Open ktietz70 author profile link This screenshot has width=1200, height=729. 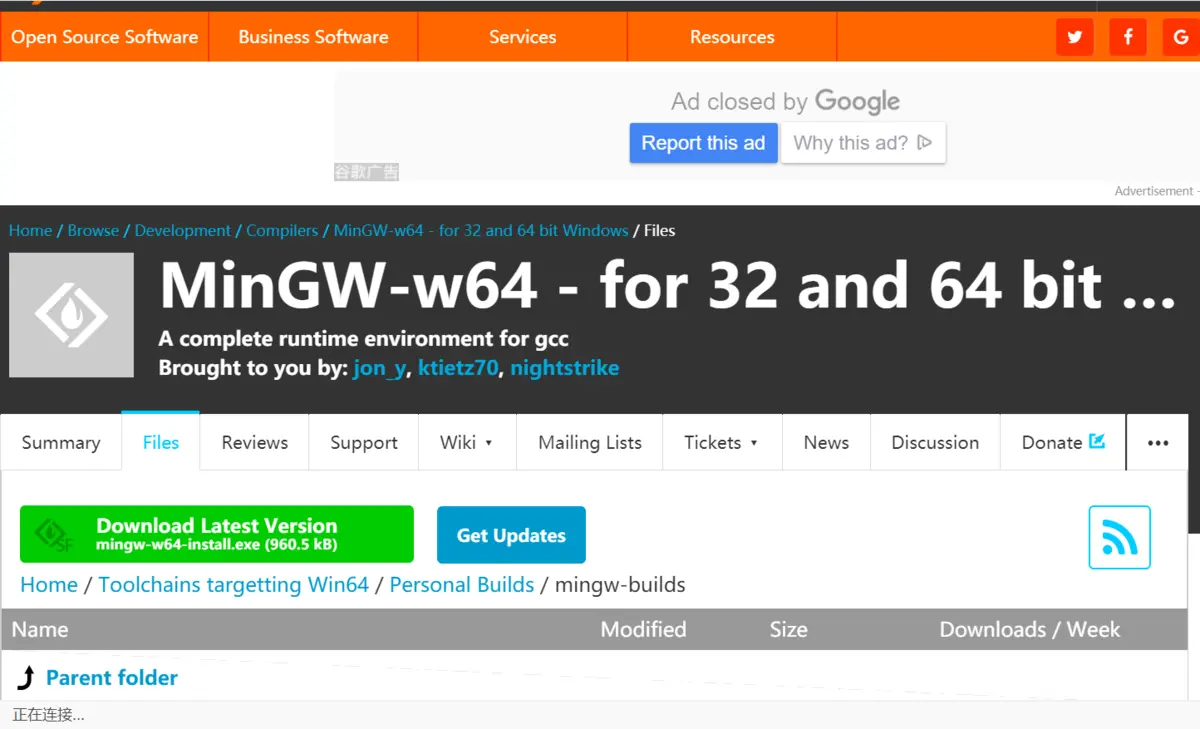point(458,368)
